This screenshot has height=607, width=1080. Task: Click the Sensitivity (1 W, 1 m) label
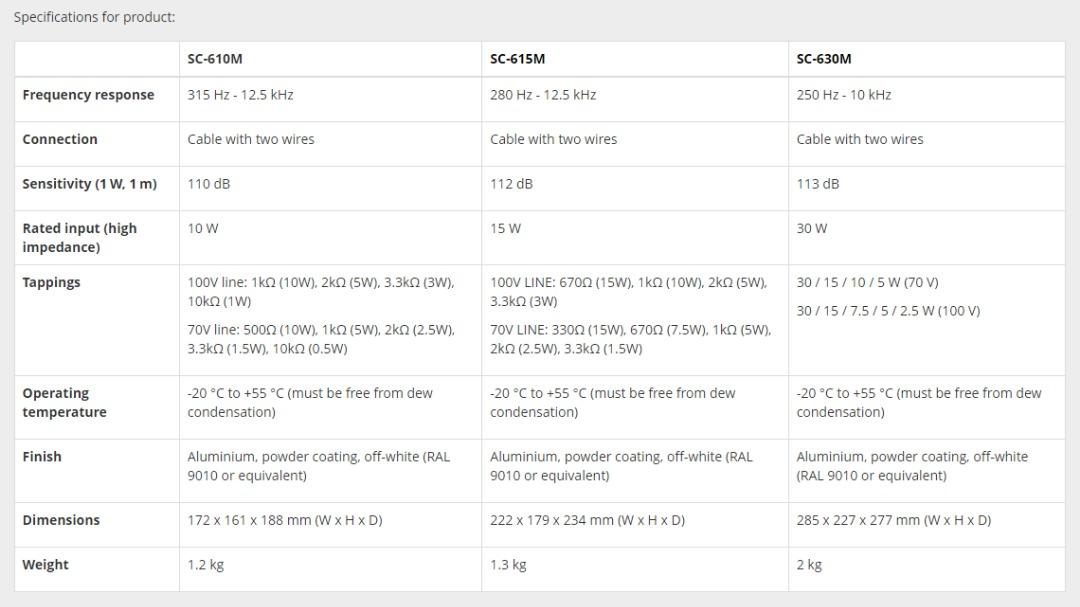pyautogui.click(x=89, y=184)
